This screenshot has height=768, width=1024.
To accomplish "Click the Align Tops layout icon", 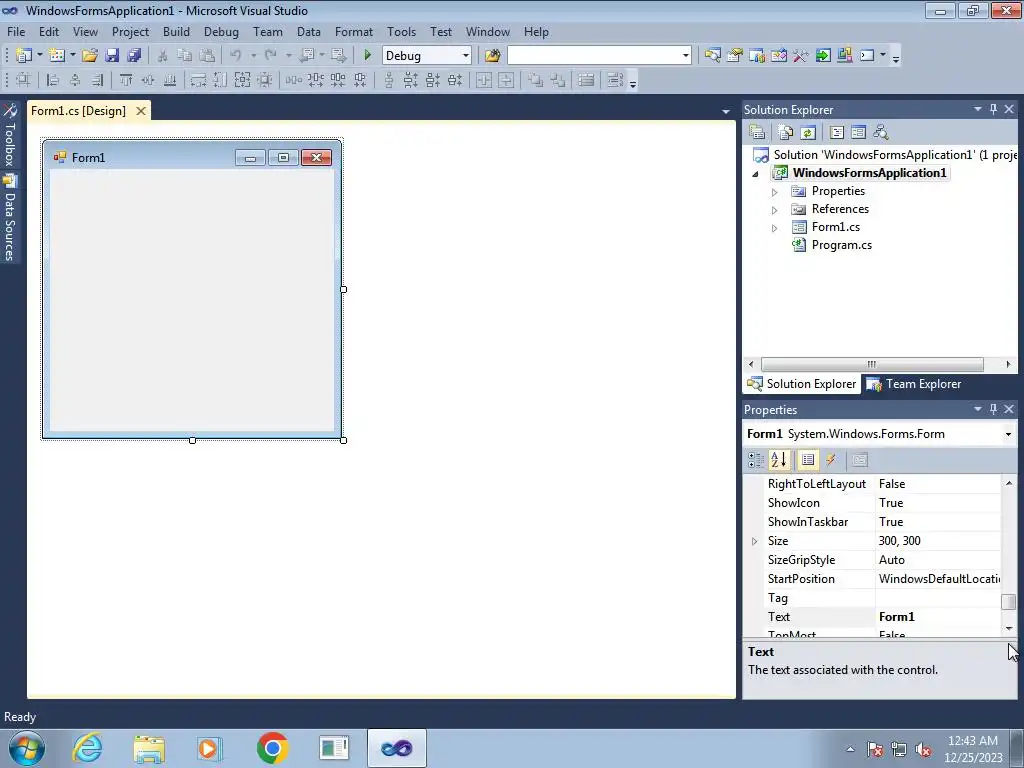I will tap(125, 80).
